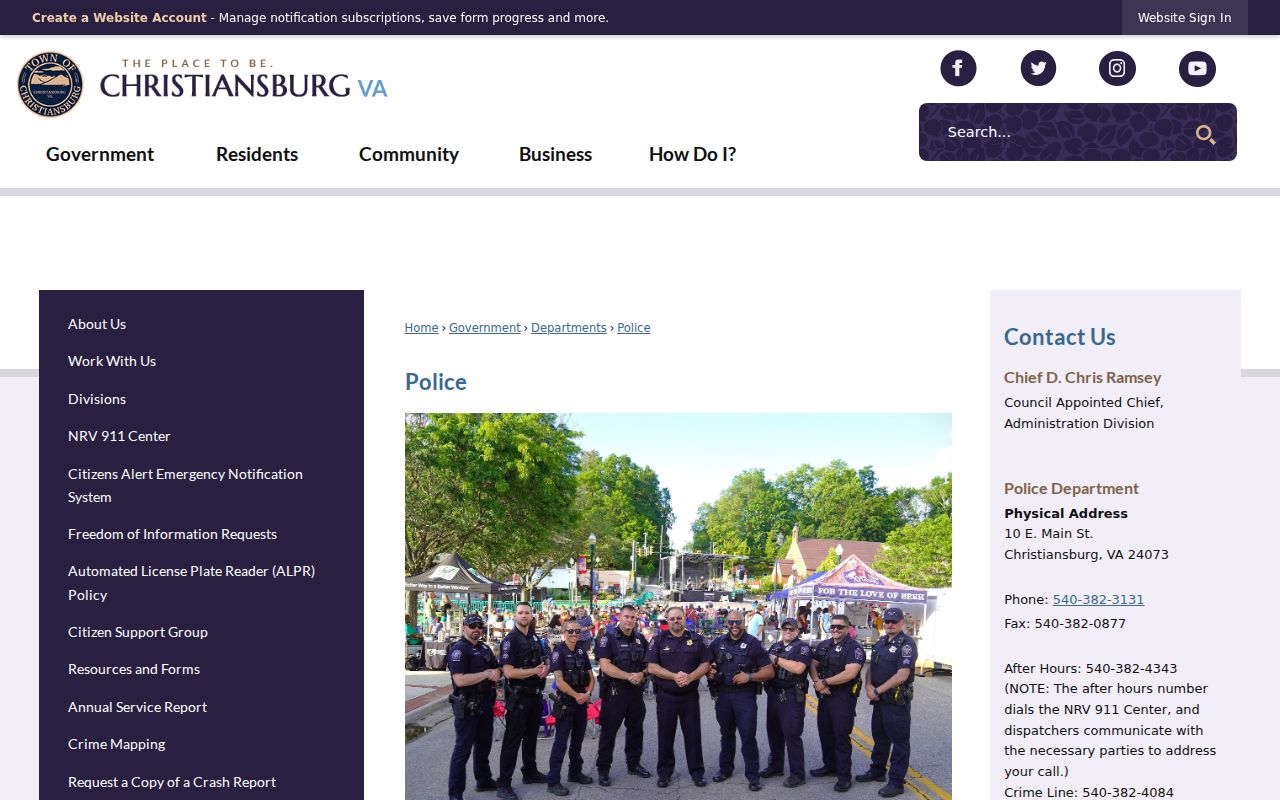
Task: Click Departments breadcrumb link
Action: pos(569,328)
